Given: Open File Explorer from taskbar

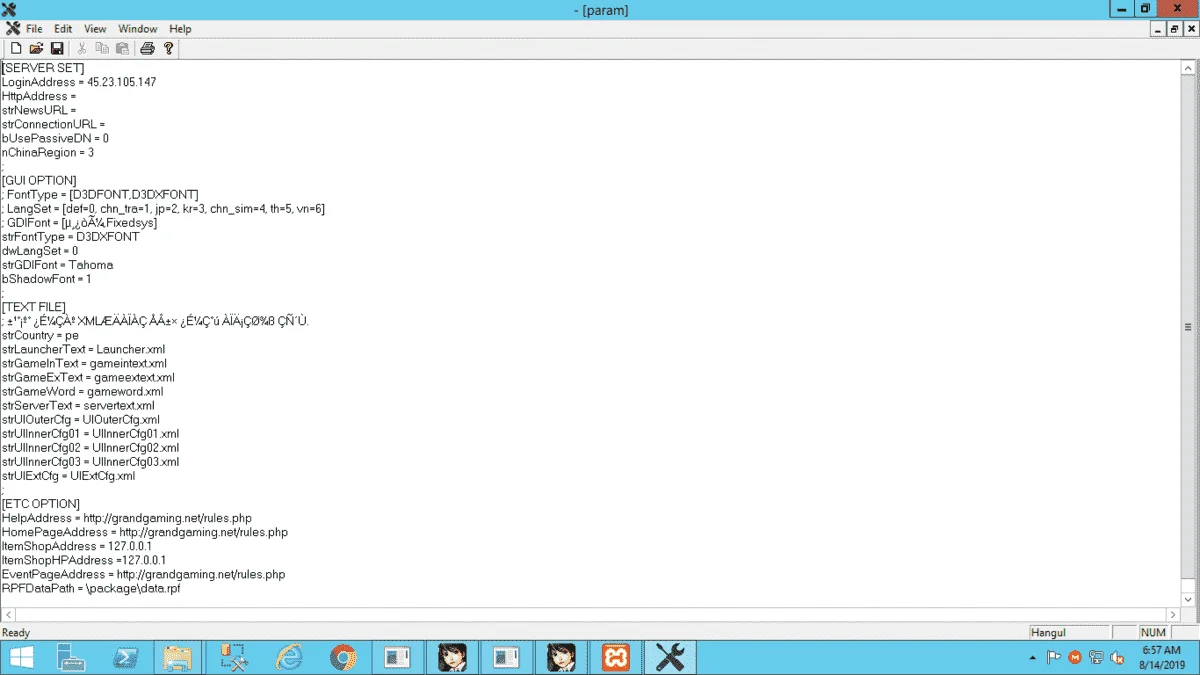Looking at the screenshot, I should (x=178, y=657).
